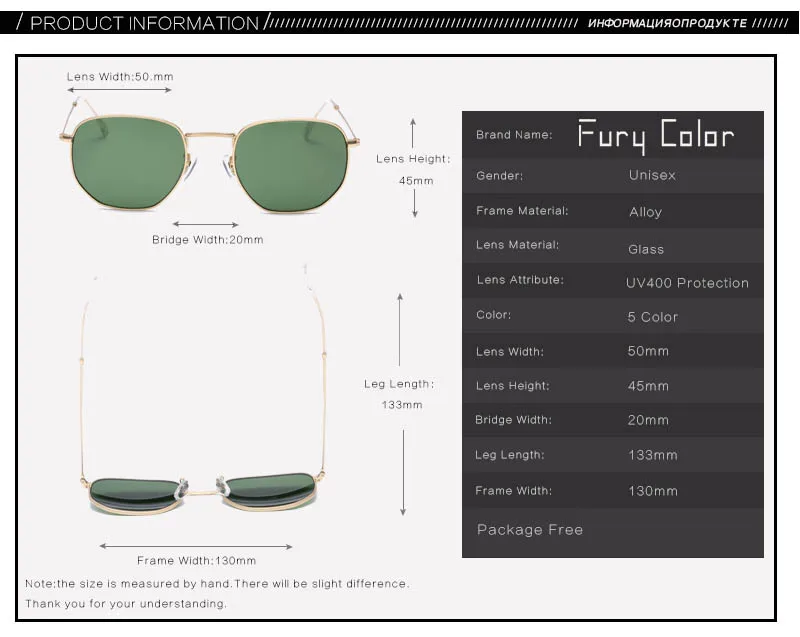Click 'Thank you for your understanding.' text

126,604
